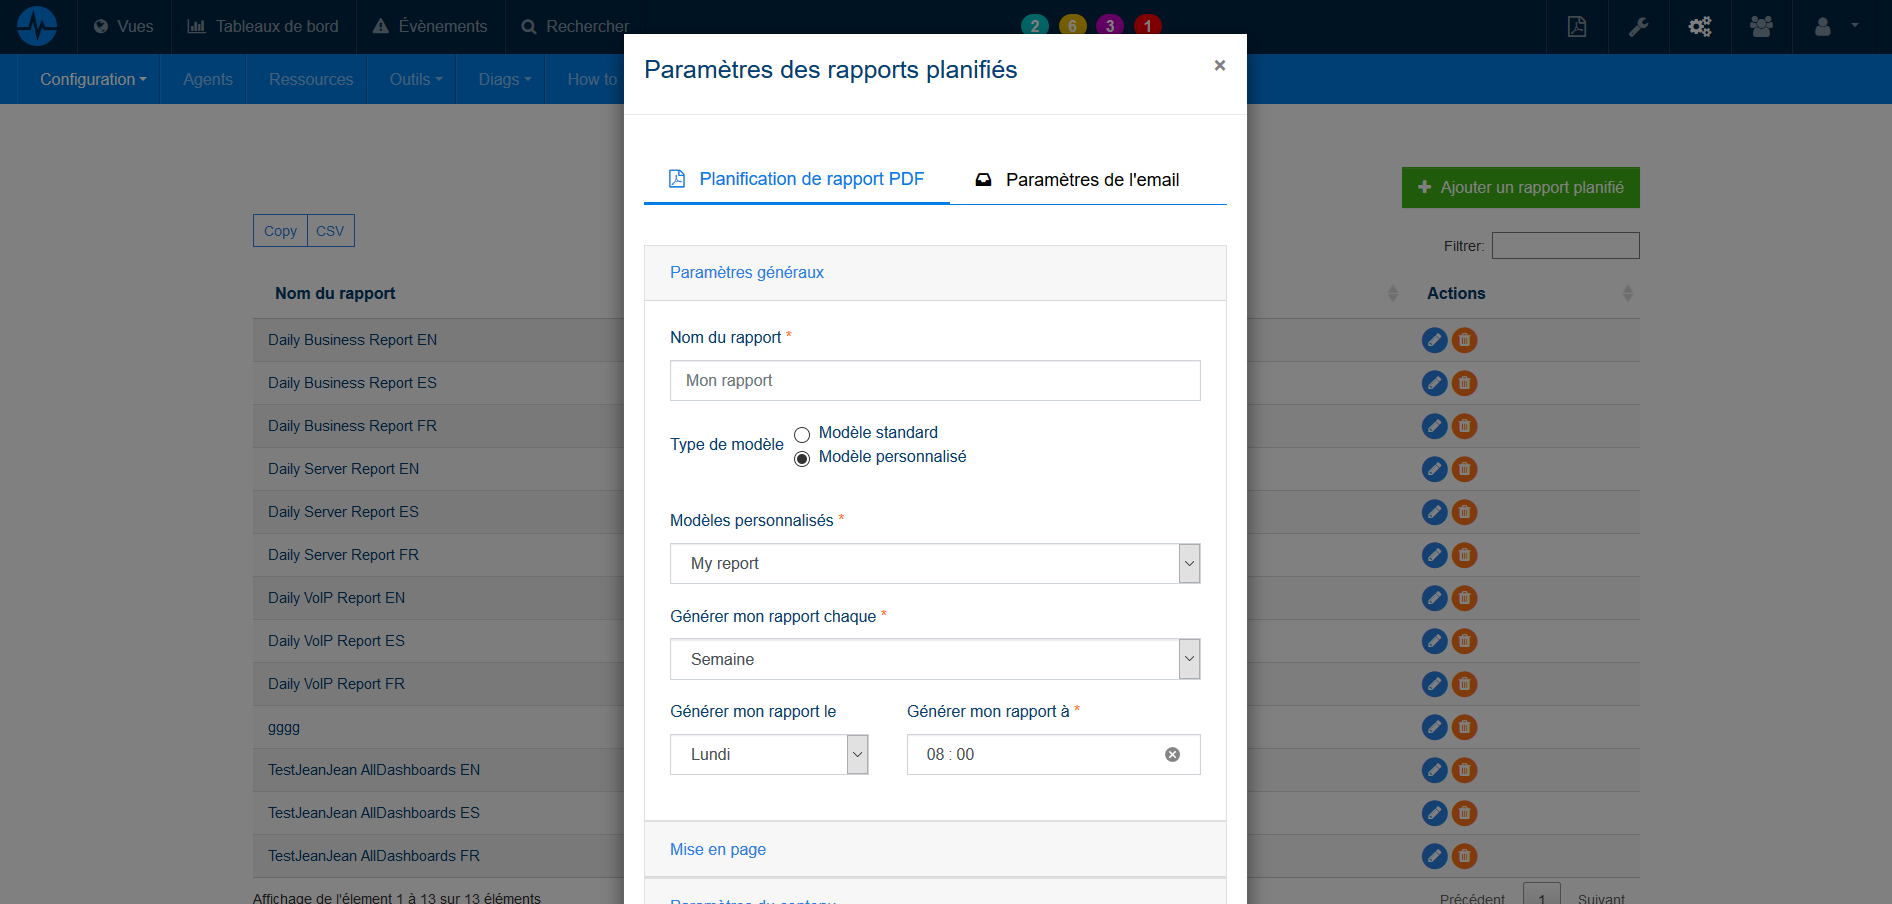Edit the Daily Business Report EN schedule
Viewport: 1892px width, 904px height.
tap(1434, 340)
